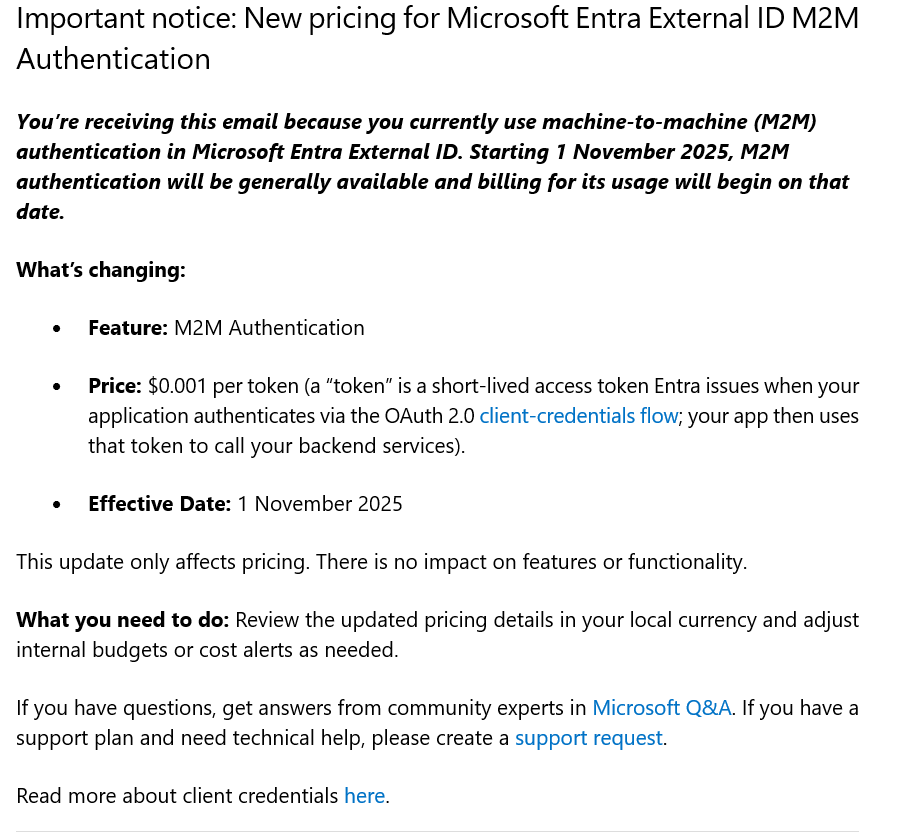
Task: Click the bullet point beside Feature
Action: (x=57, y=329)
